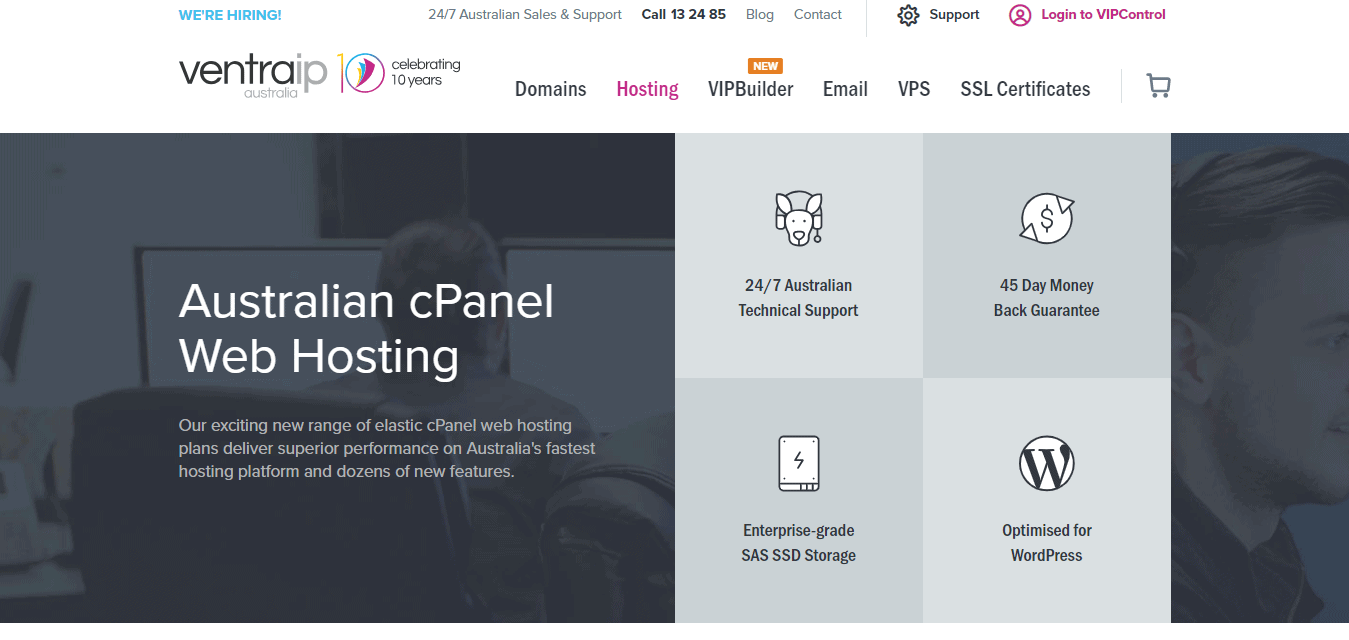Click the Enterprise-grade SAS SSD Storage label
The width and height of the screenshot is (1349, 640).
tap(798, 543)
